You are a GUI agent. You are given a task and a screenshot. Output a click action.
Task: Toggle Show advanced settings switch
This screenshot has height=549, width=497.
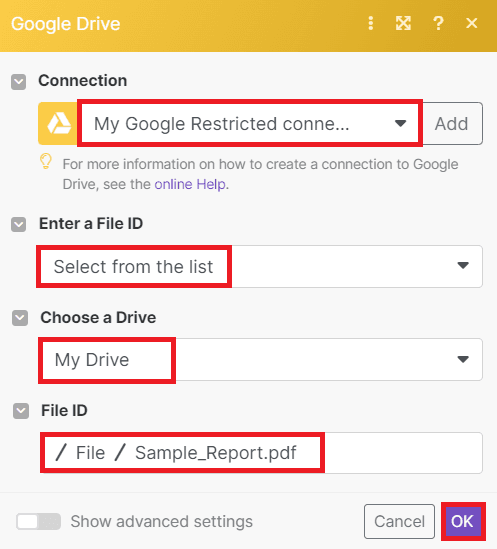click(x=39, y=522)
